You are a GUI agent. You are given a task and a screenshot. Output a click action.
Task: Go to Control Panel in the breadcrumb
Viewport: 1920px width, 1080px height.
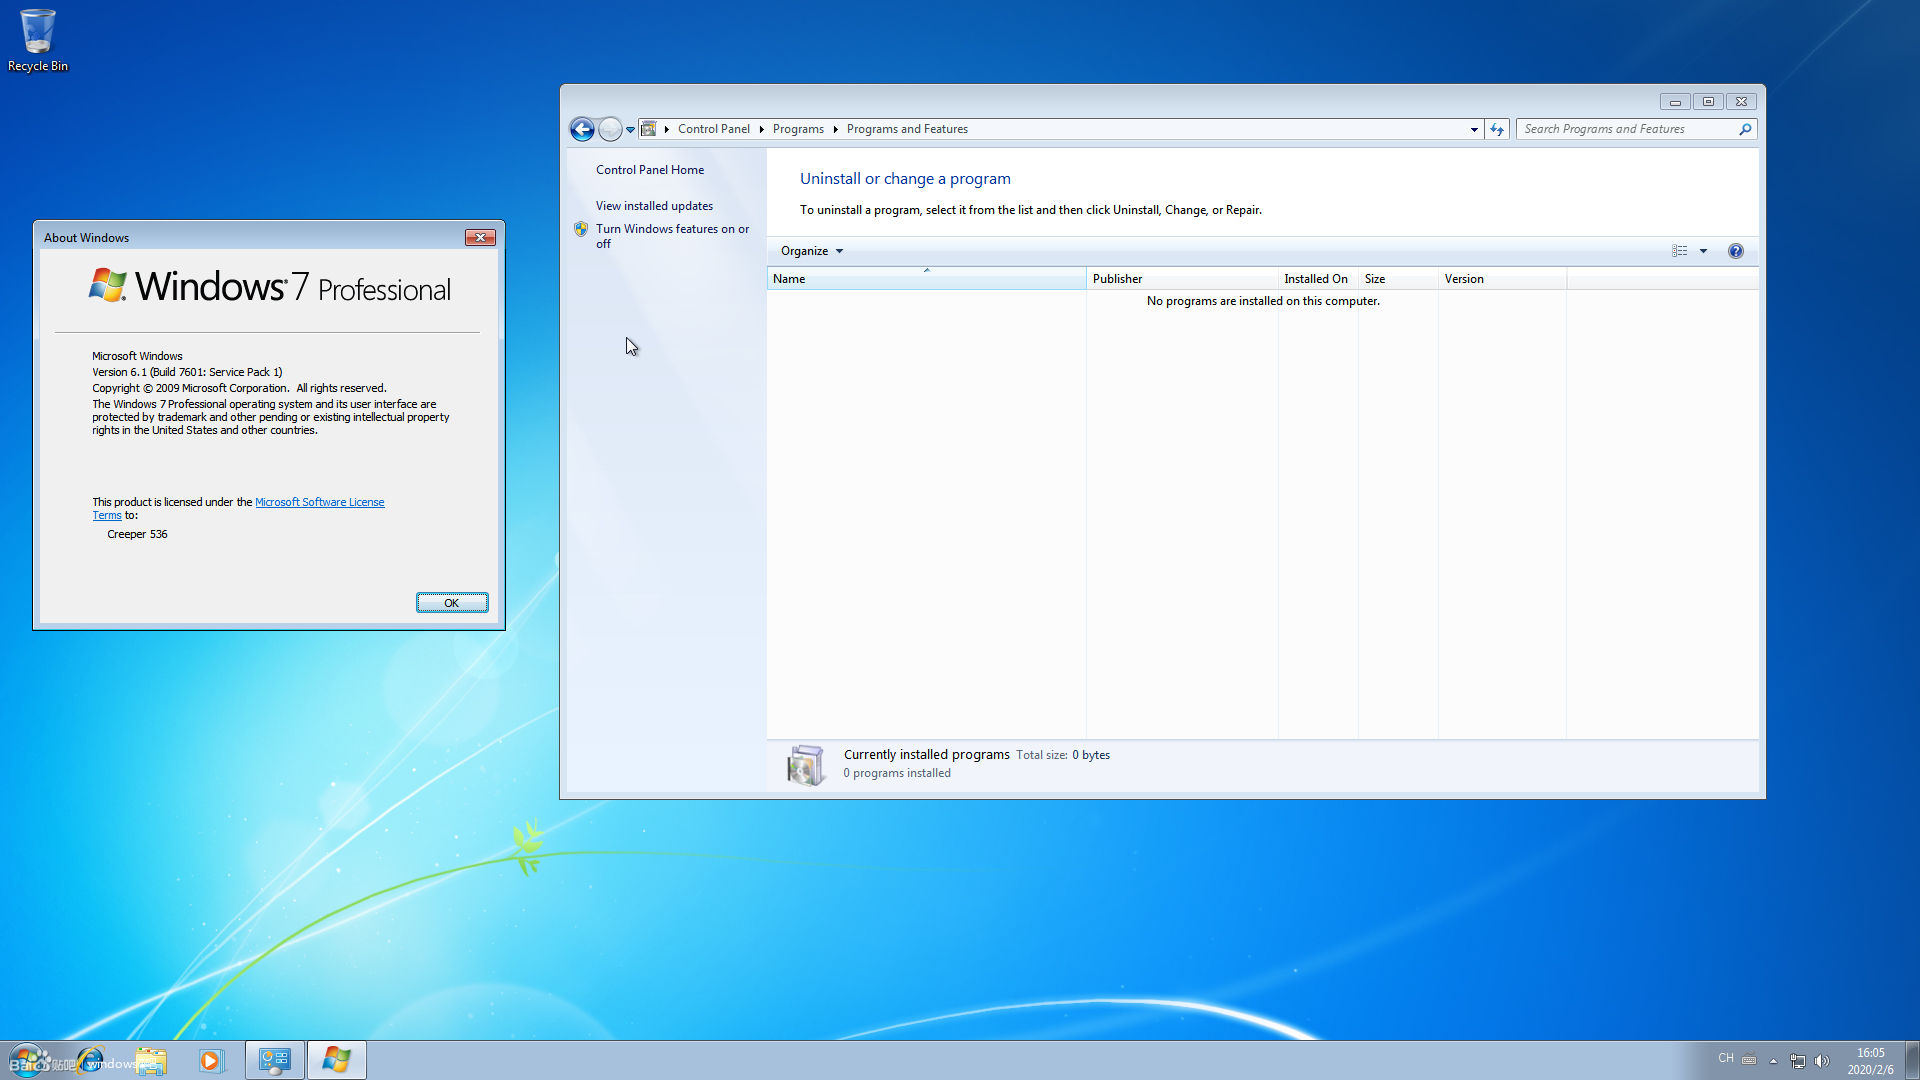[x=714, y=129]
